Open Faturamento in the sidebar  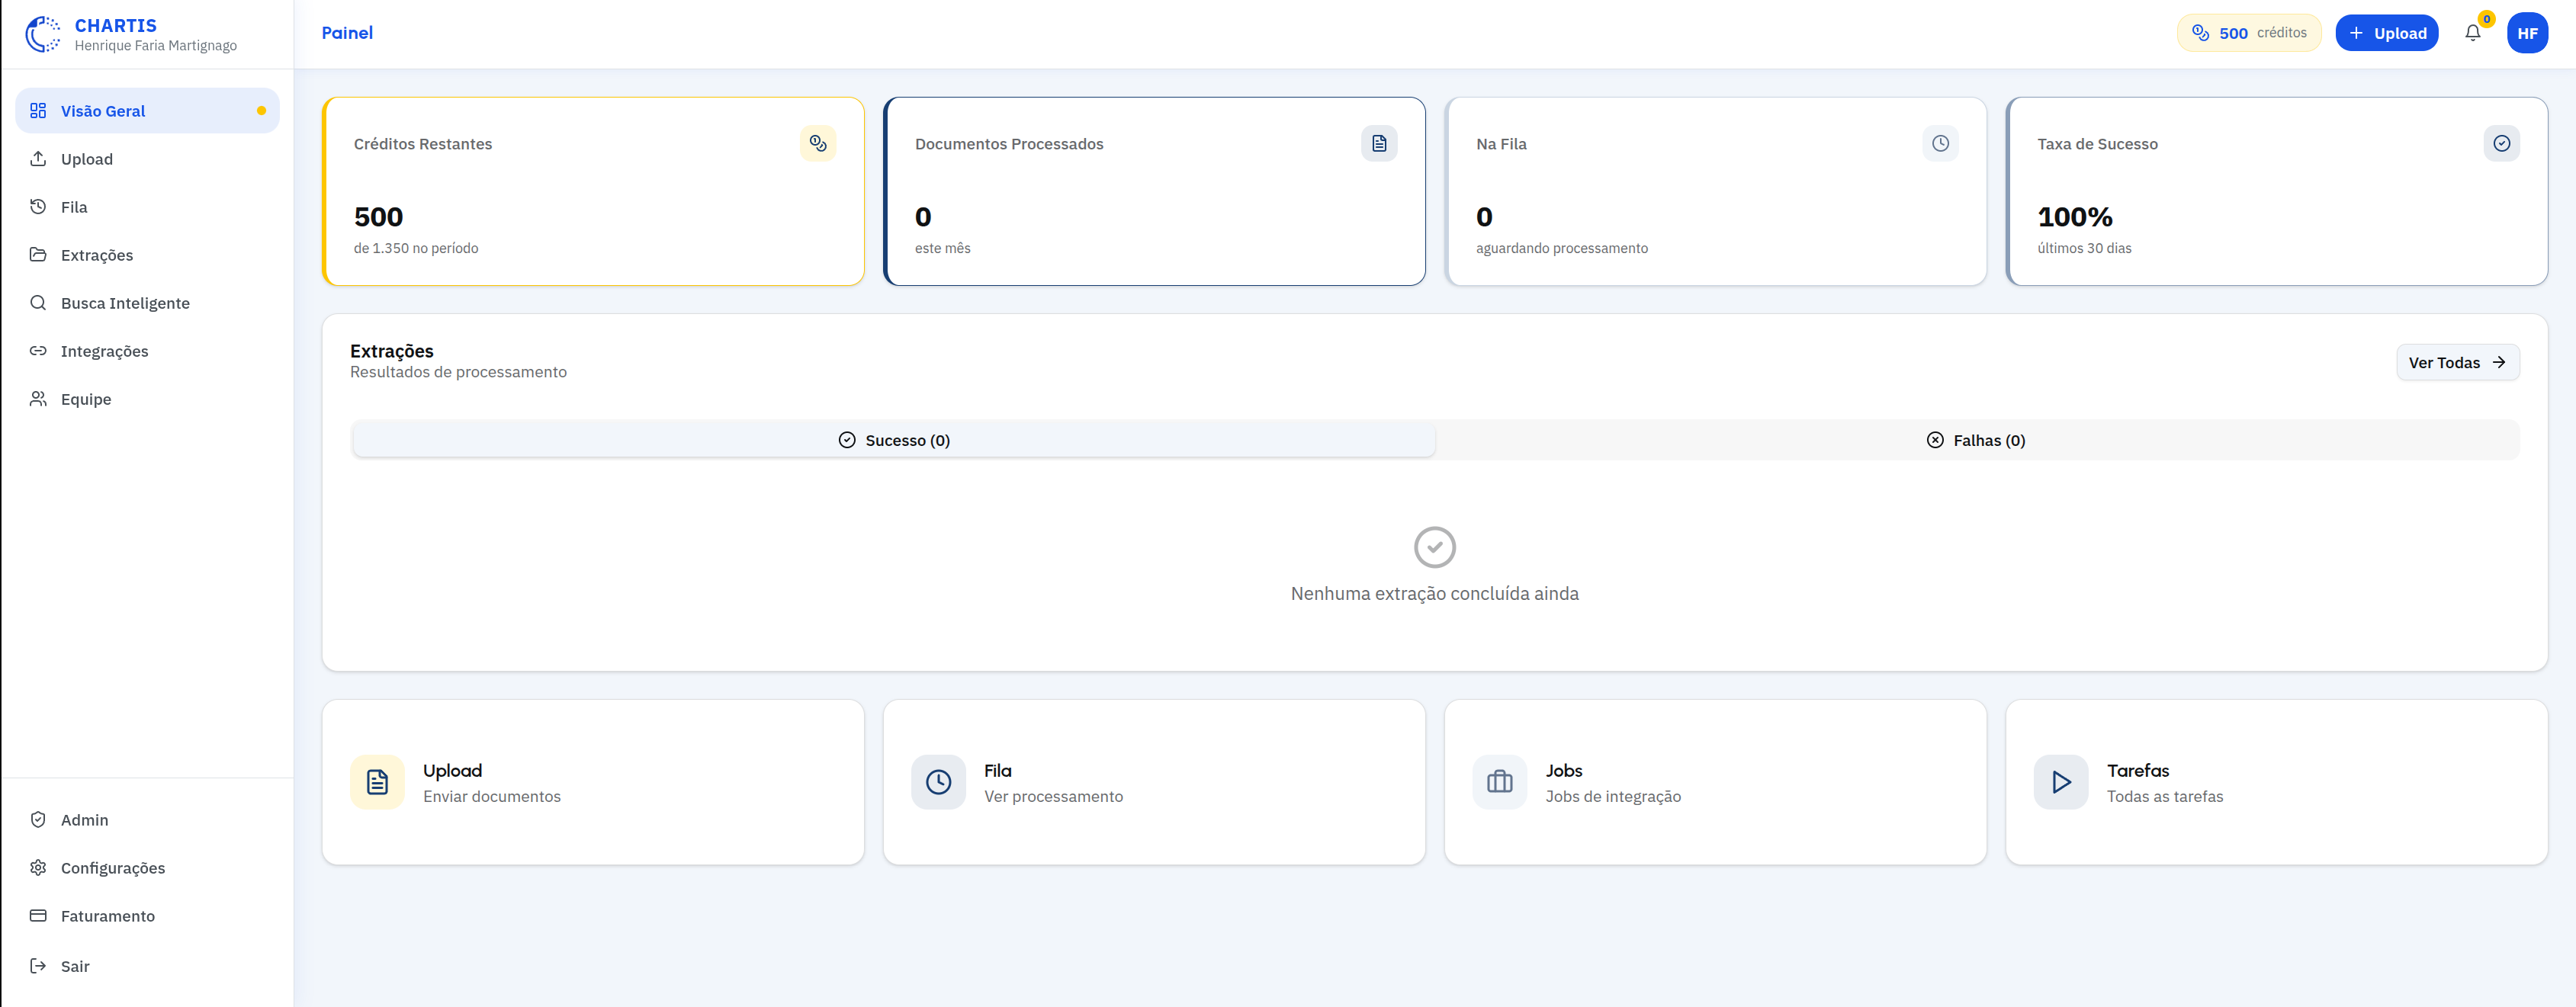[x=107, y=916]
